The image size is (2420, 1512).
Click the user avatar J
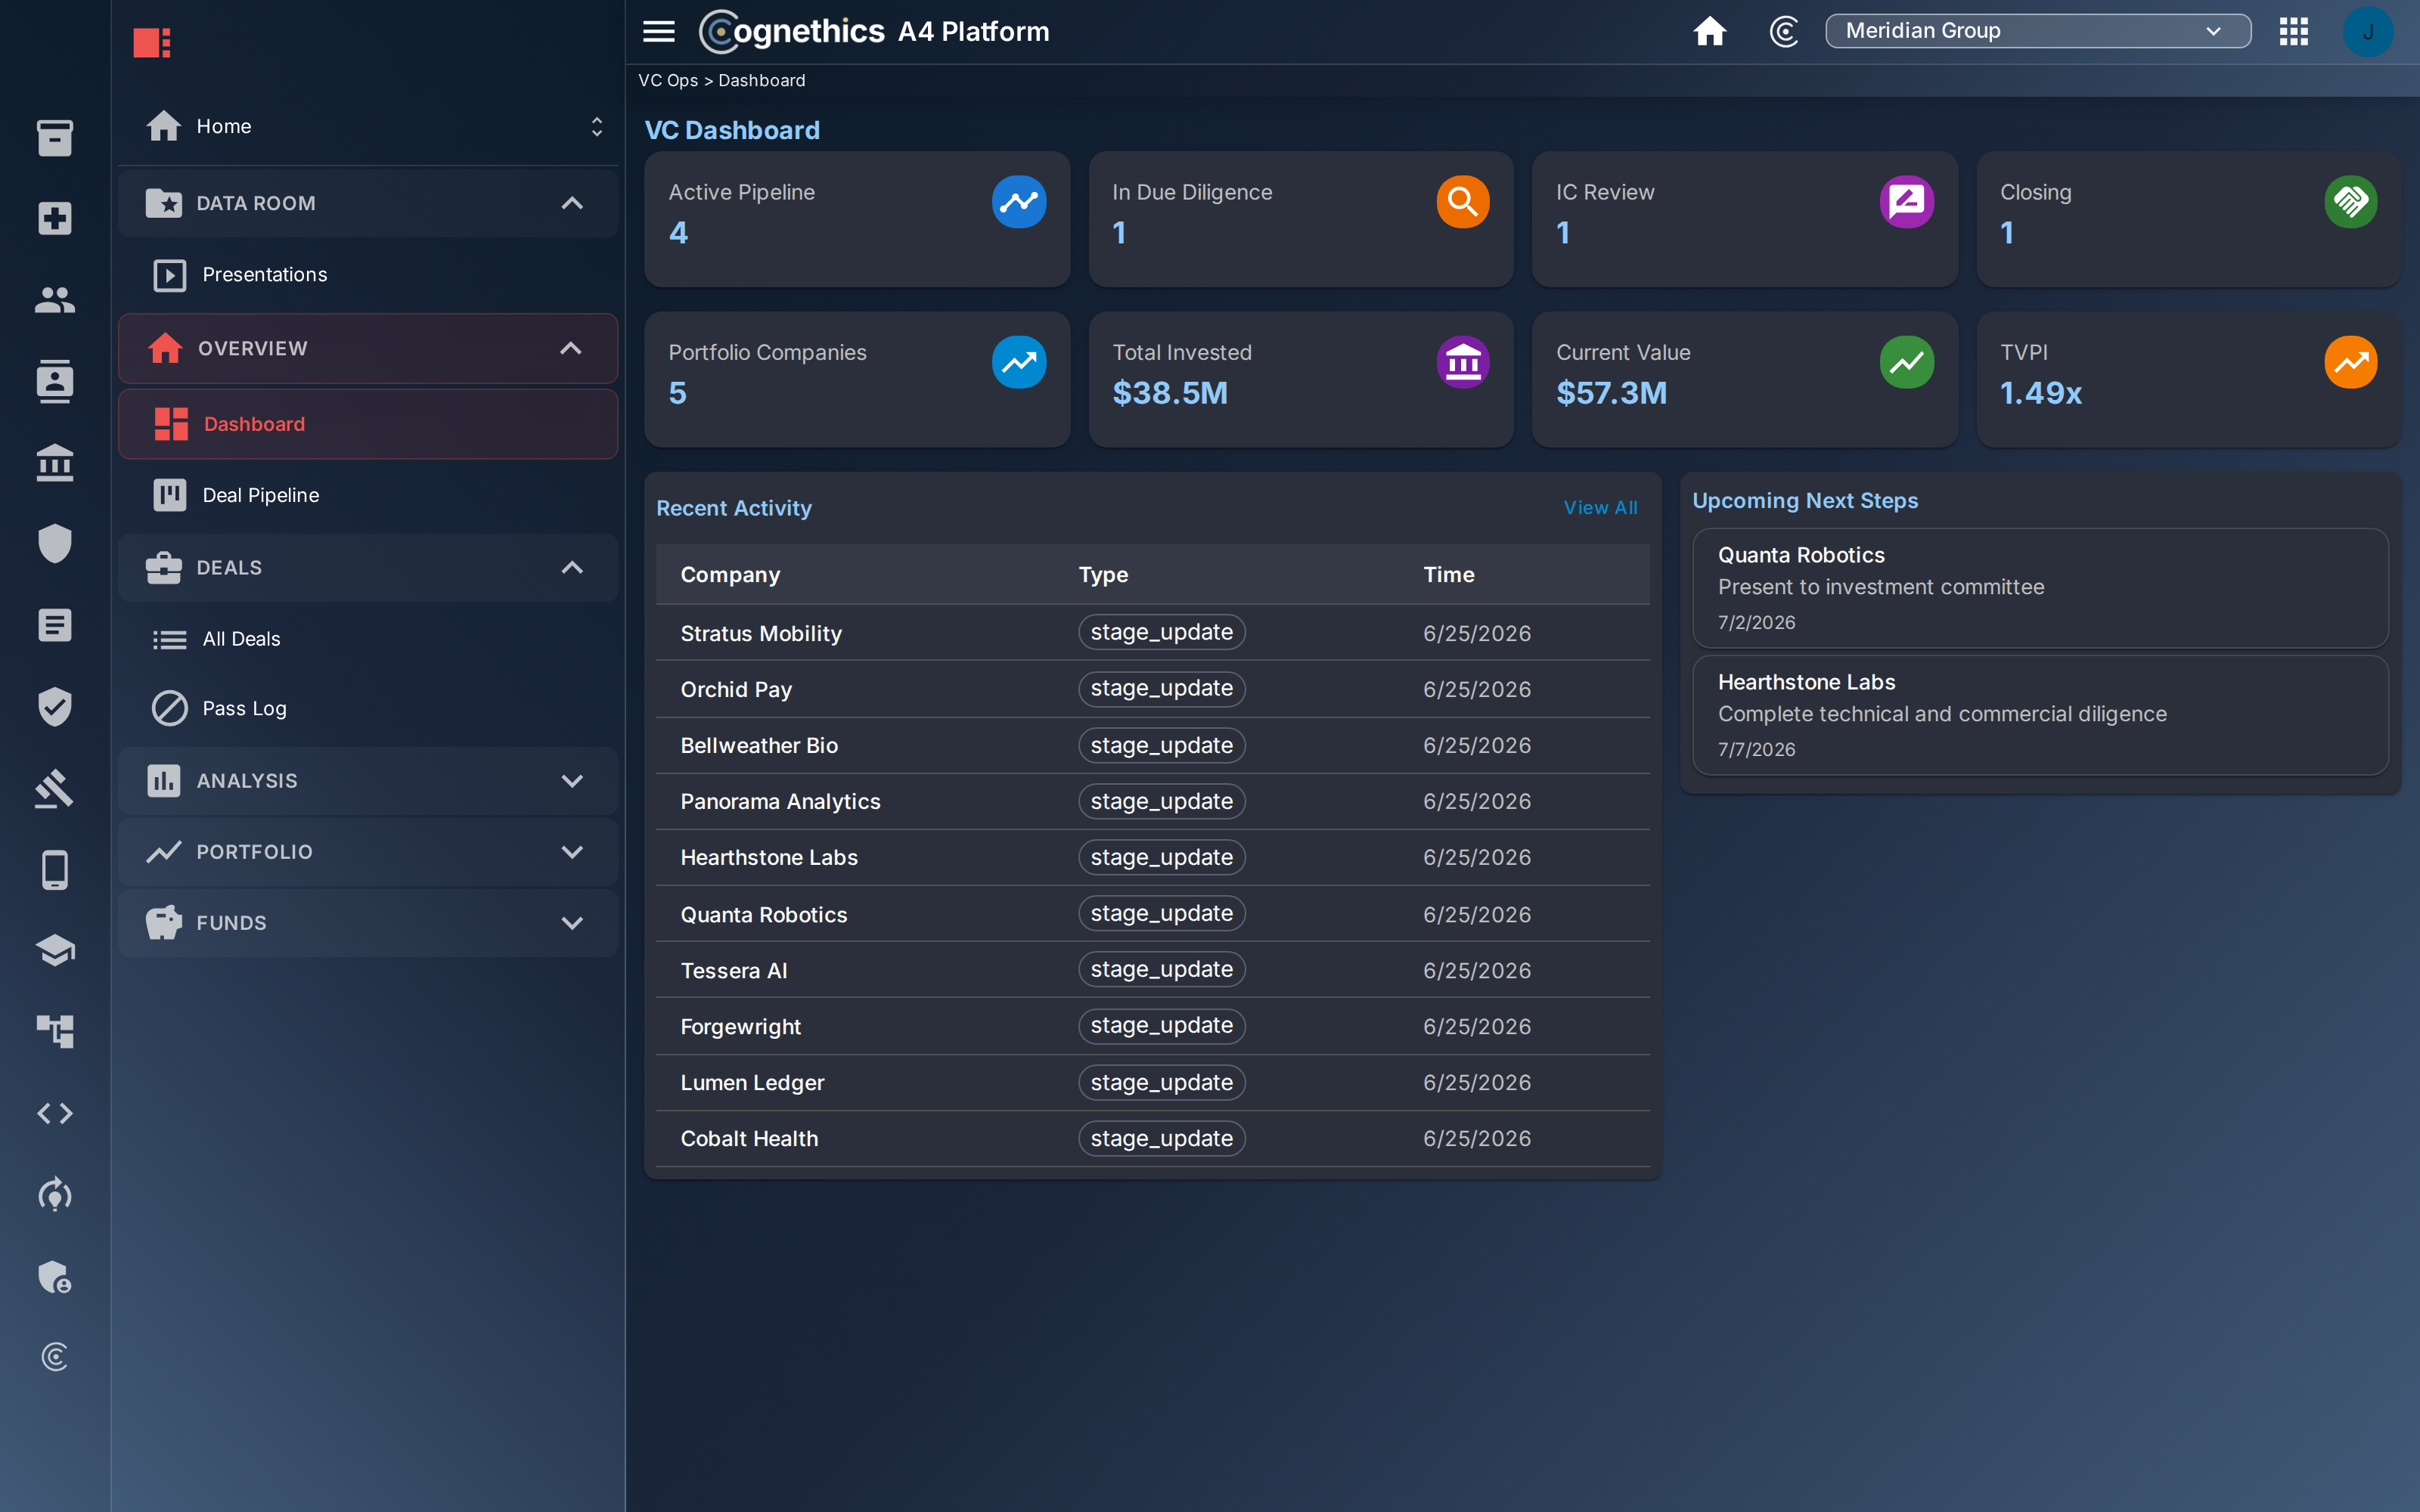[2367, 31]
